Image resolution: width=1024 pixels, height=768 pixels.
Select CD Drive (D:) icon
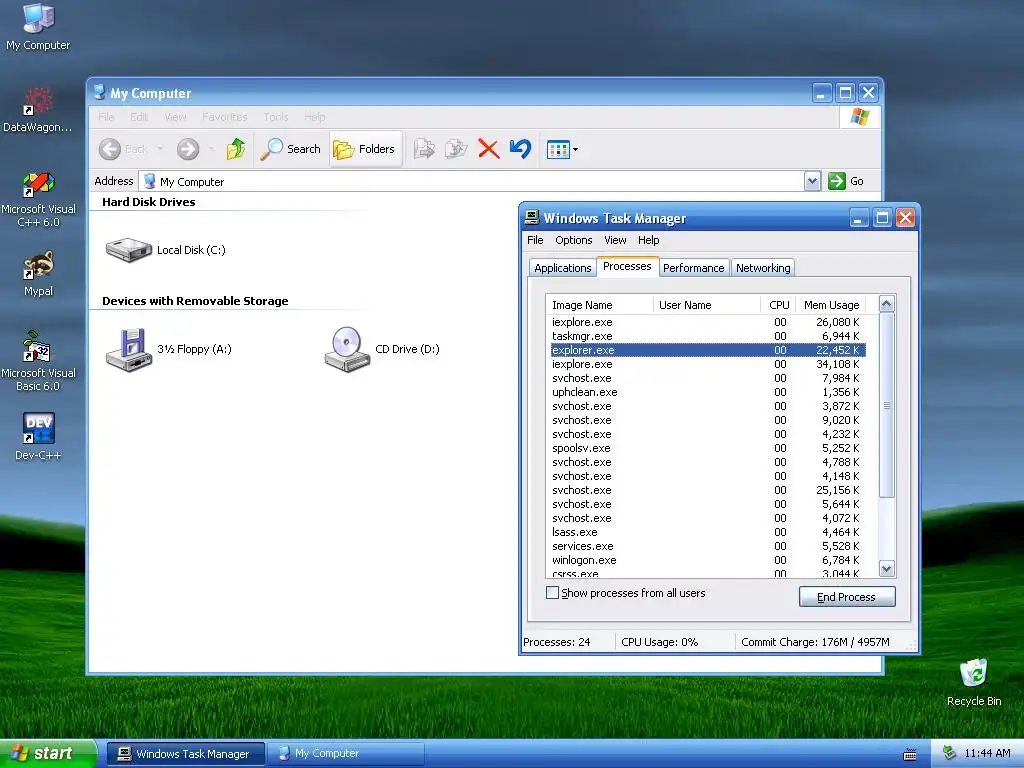pyautogui.click(x=382, y=349)
